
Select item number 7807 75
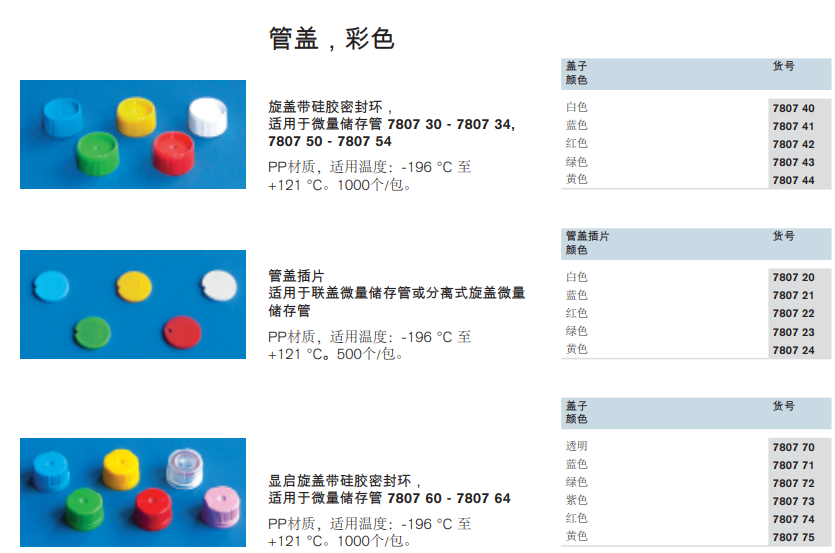pos(793,537)
